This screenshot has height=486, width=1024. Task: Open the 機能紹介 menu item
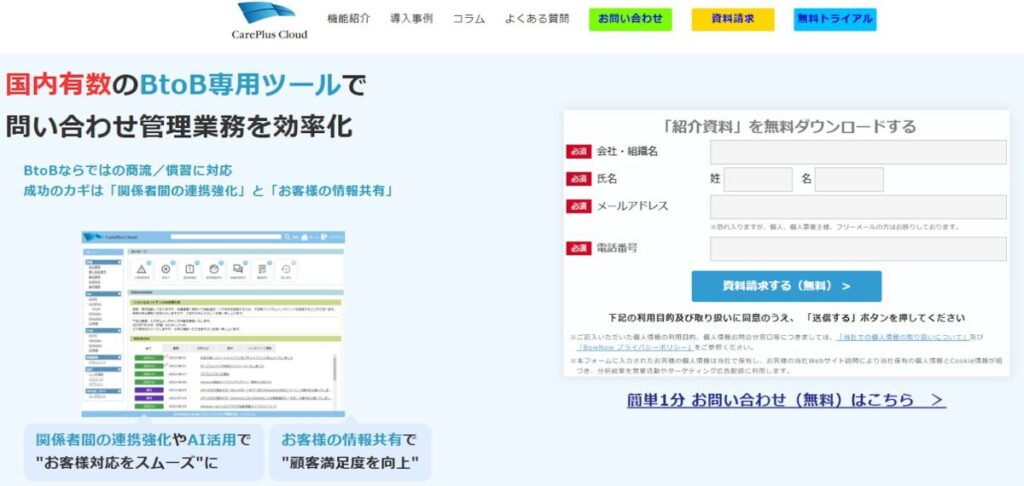tap(348, 19)
